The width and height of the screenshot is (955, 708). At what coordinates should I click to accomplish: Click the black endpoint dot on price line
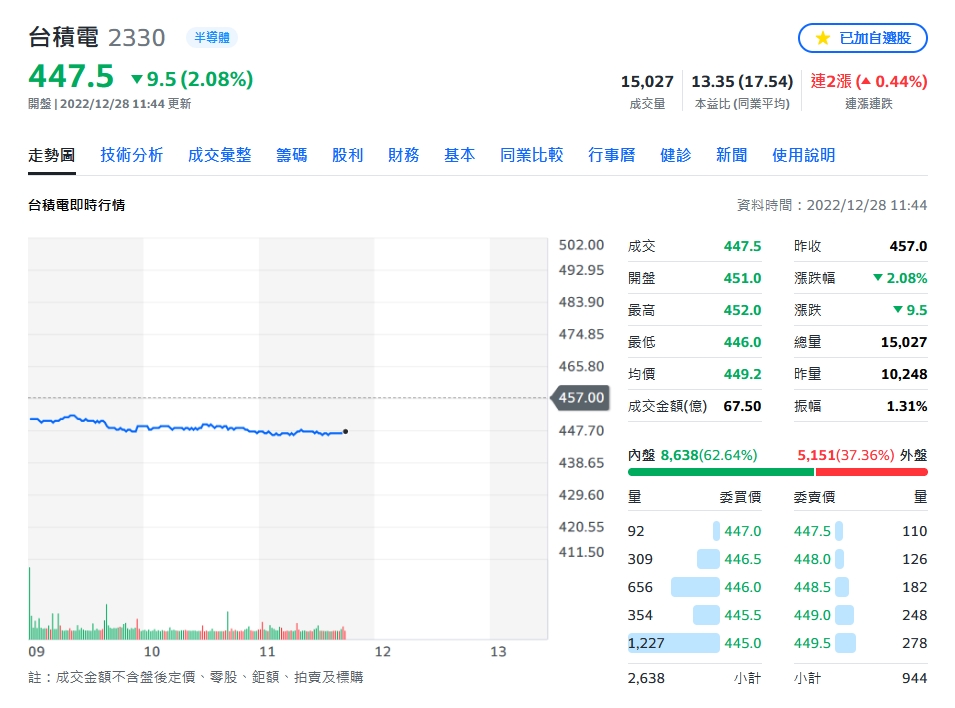[x=345, y=431]
